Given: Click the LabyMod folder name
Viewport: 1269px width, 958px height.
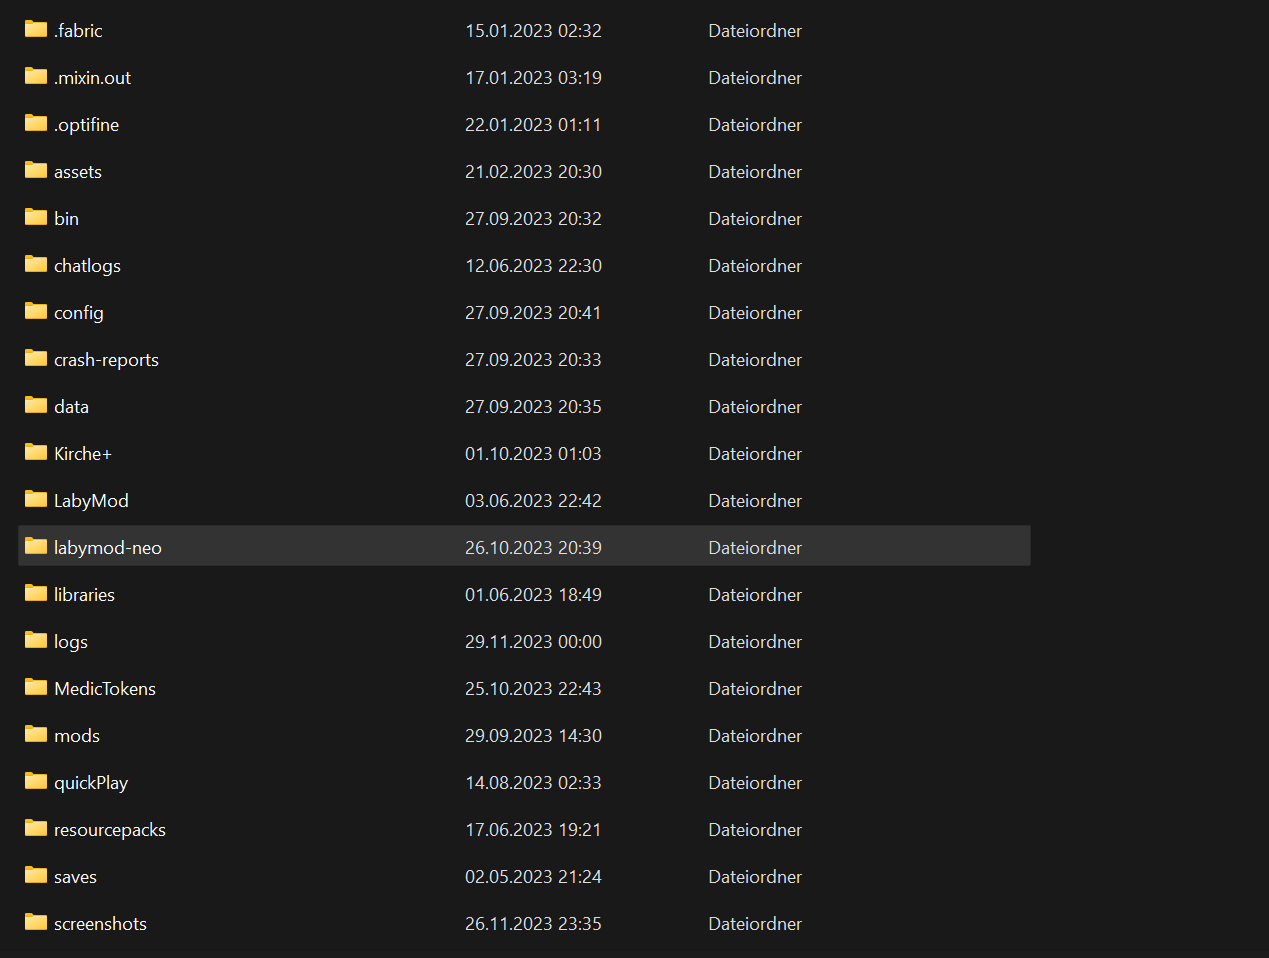Looking at the screenshot, I should [x=91, y=501].
